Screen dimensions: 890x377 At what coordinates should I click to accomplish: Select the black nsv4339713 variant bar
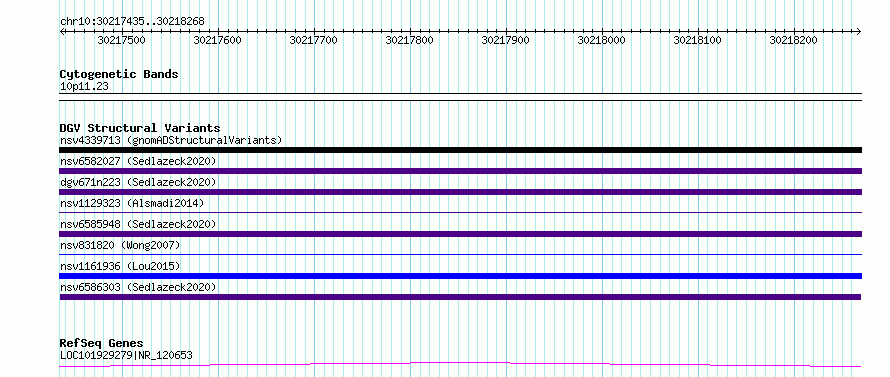460,150
